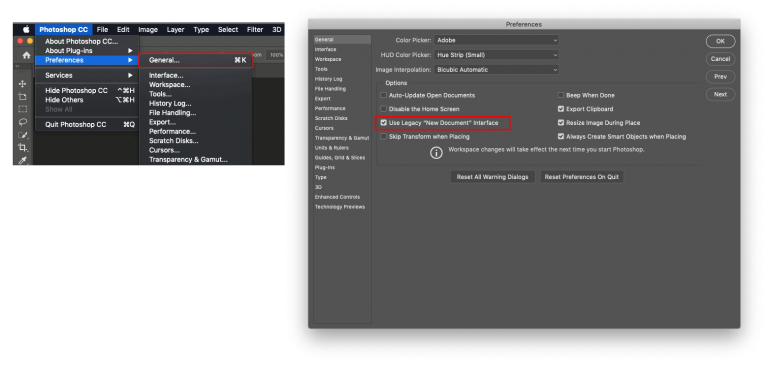
Task: Enable Skip Transform when Placing
Action: click(384, 137)
